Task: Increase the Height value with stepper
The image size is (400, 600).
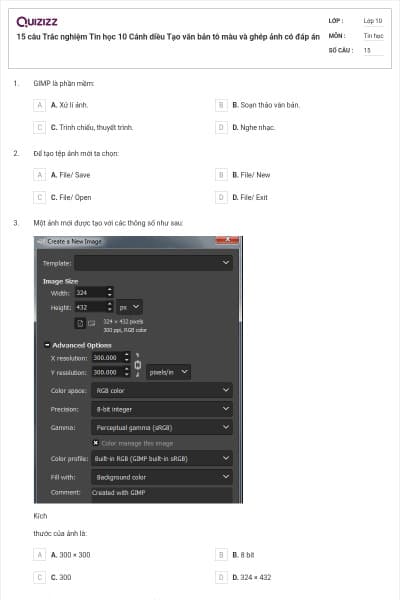Action: [110, 304]
